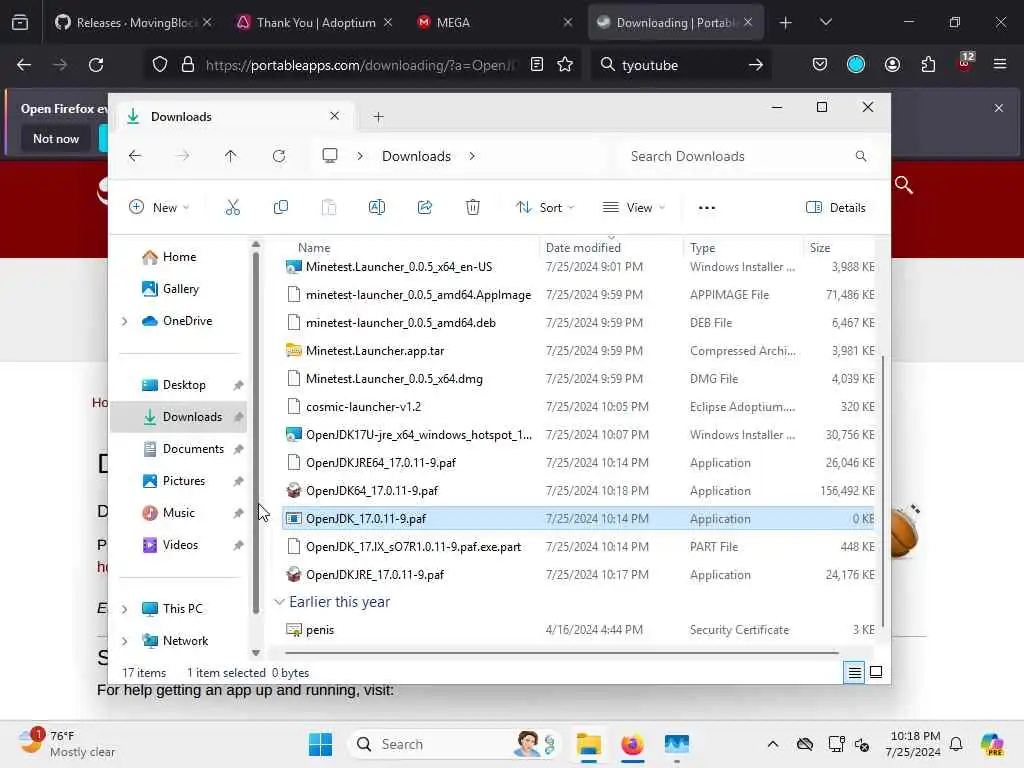The image size is (1024, 768).
Task: Click Not now button in Firefox banner
Action: coord(56,138)
